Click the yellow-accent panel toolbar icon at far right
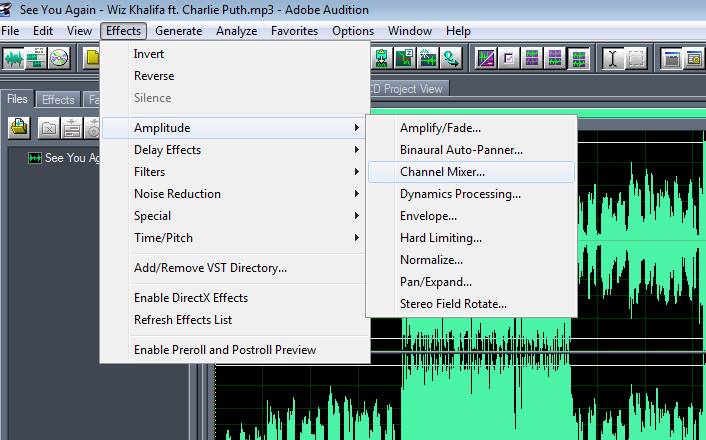This screenshot has width=706, height=440. (x=694, y=58)
